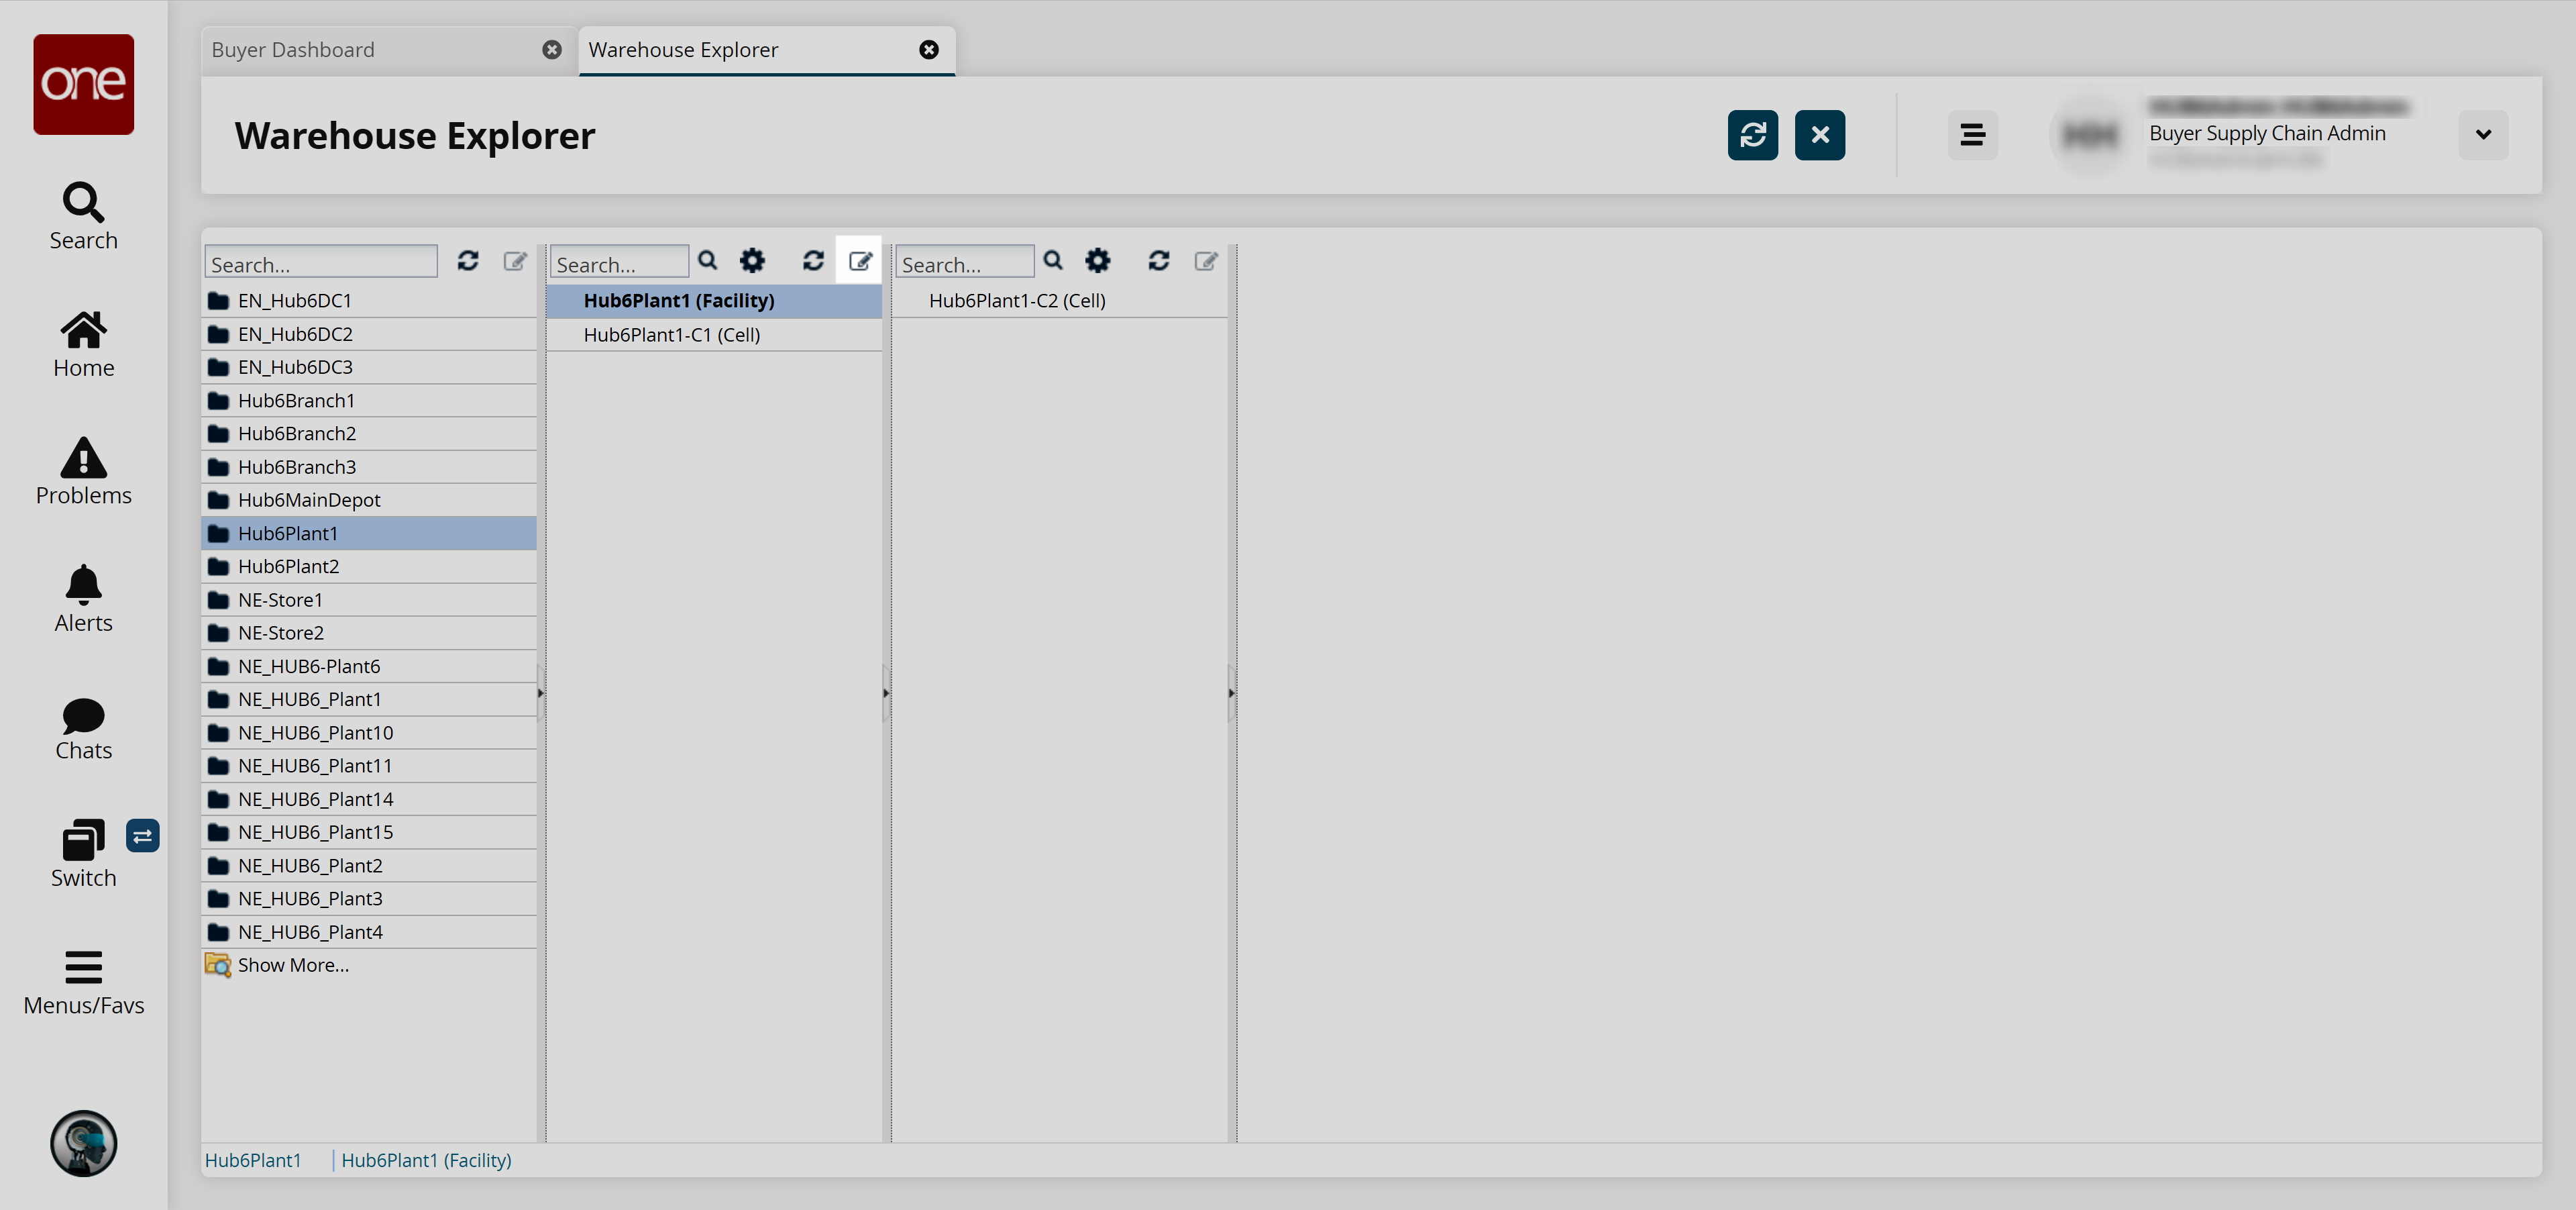This screenshot has height=1210, width=2576.
Task: Refresh the Warehouse Explorer page header
Action: pos(1752,135)
